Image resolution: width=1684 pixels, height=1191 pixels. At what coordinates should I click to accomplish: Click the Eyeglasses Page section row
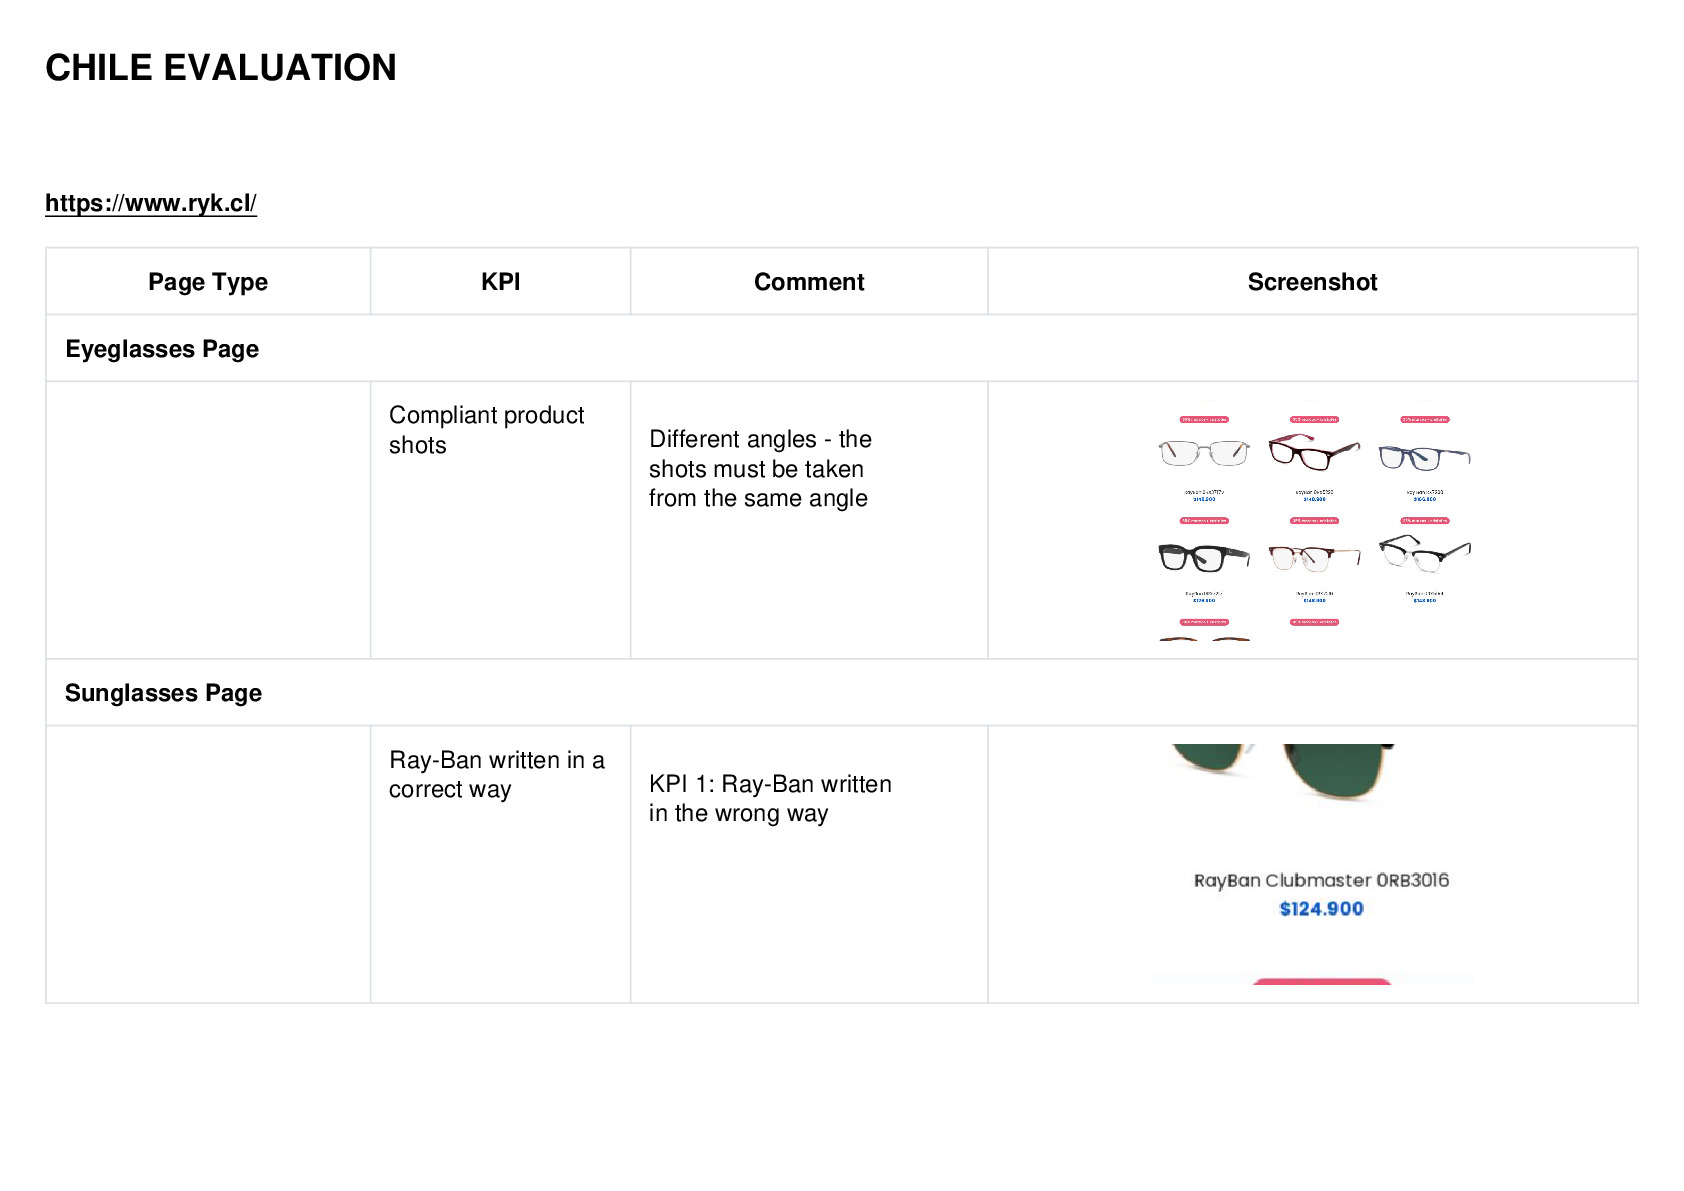pyautogui.click(x=842, y=348)
